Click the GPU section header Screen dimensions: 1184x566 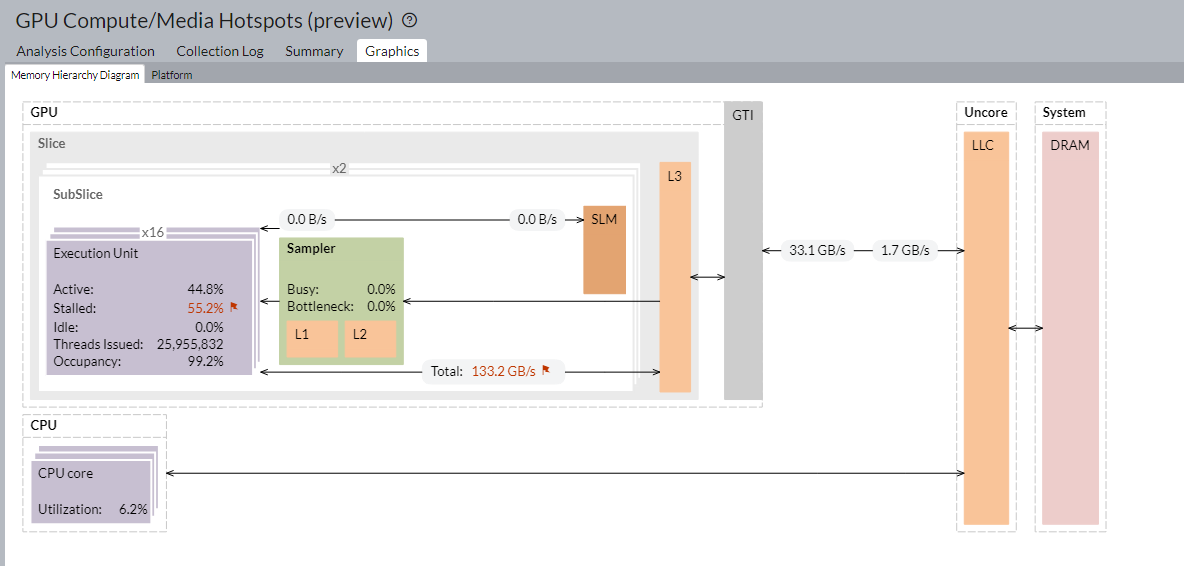point(44,112)
